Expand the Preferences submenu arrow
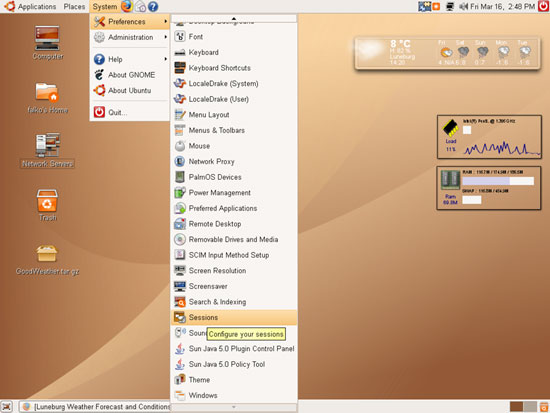 click(166, 21)
